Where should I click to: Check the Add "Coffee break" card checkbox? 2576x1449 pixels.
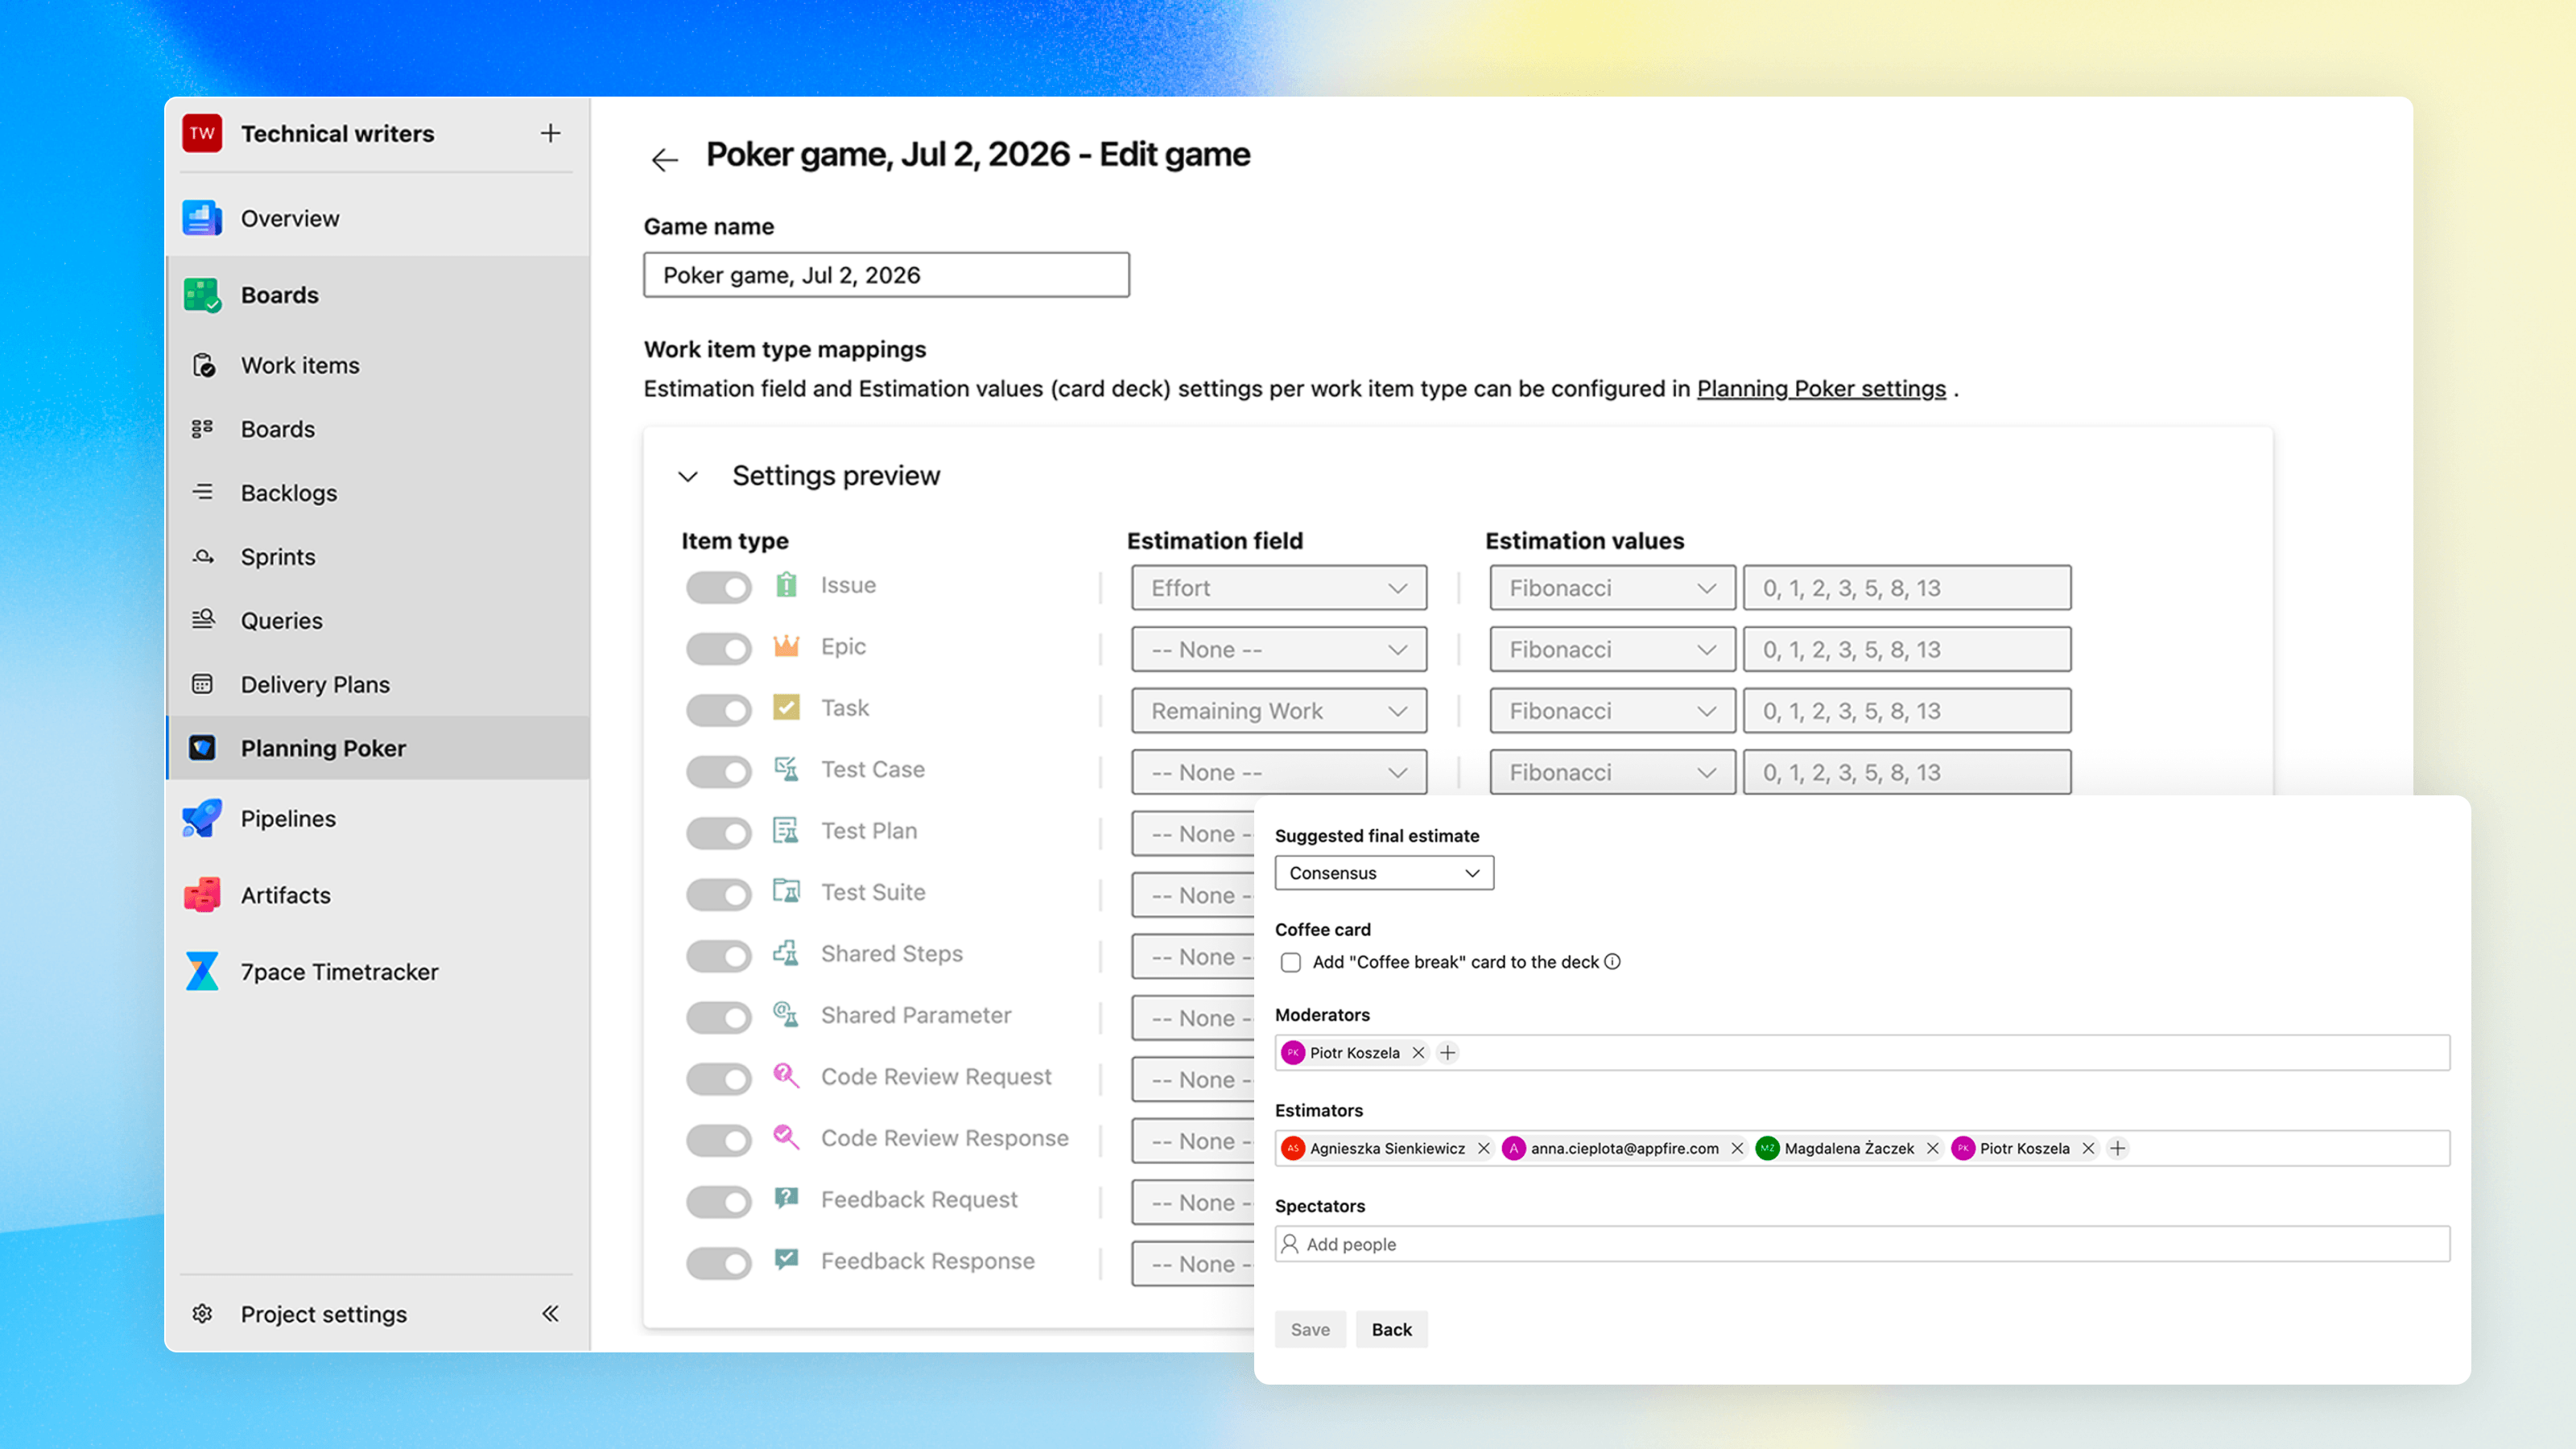pyautogui.click(x=1291, y=962)
